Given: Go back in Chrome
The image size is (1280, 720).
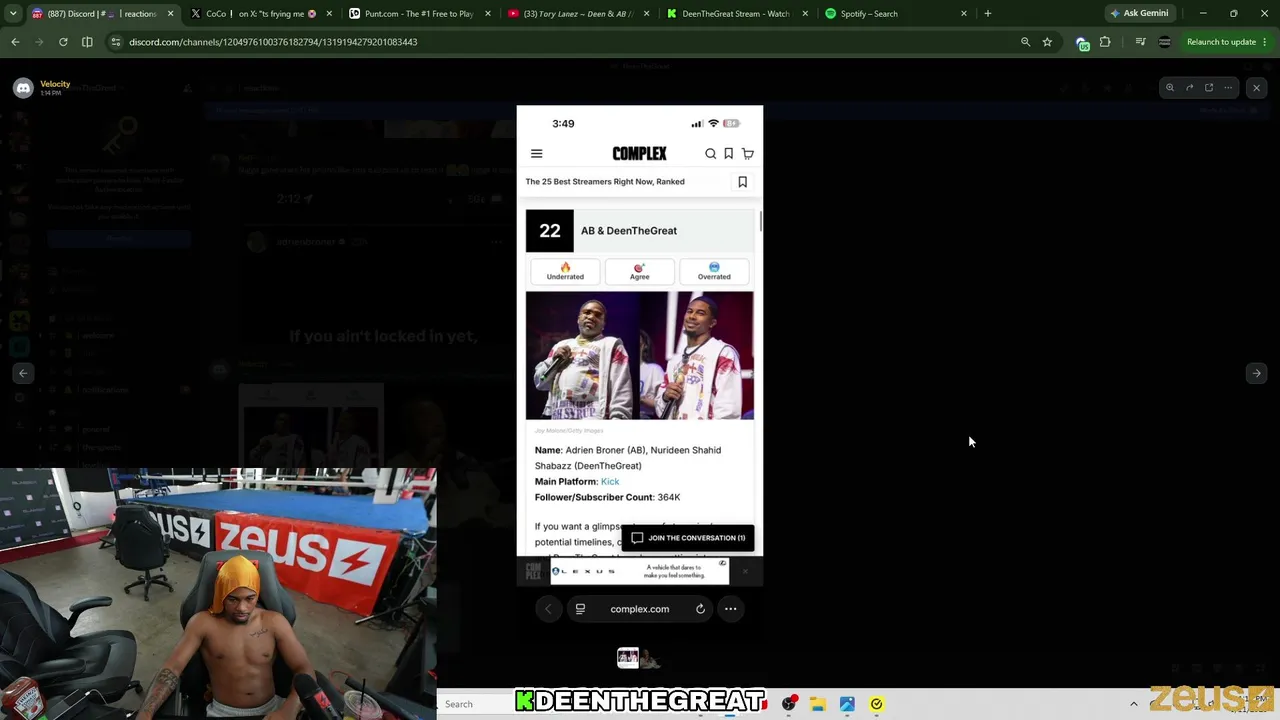Looking at the screenshot, I should point(15,42).
